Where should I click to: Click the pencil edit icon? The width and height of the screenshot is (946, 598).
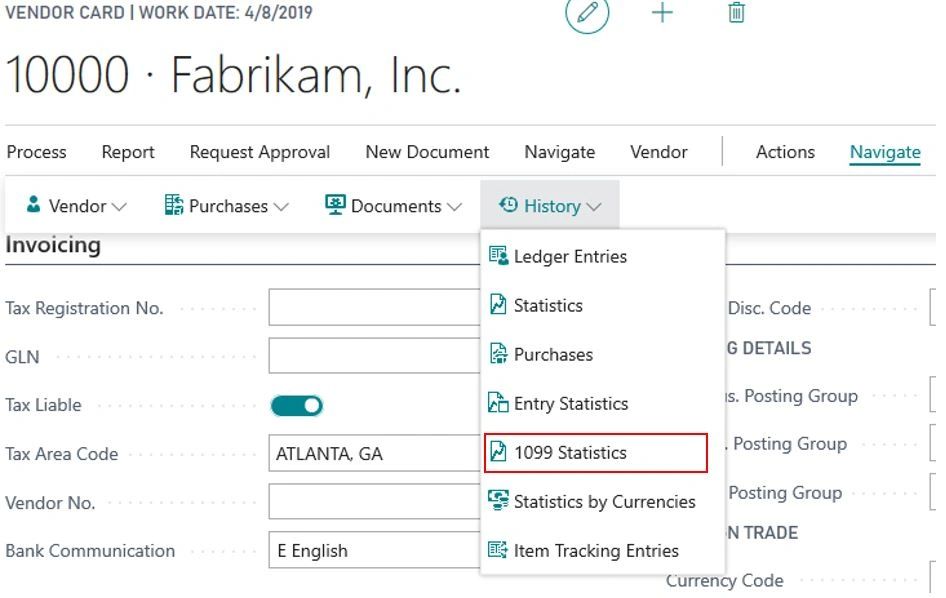pyautogui.click(x=587, y=13)
